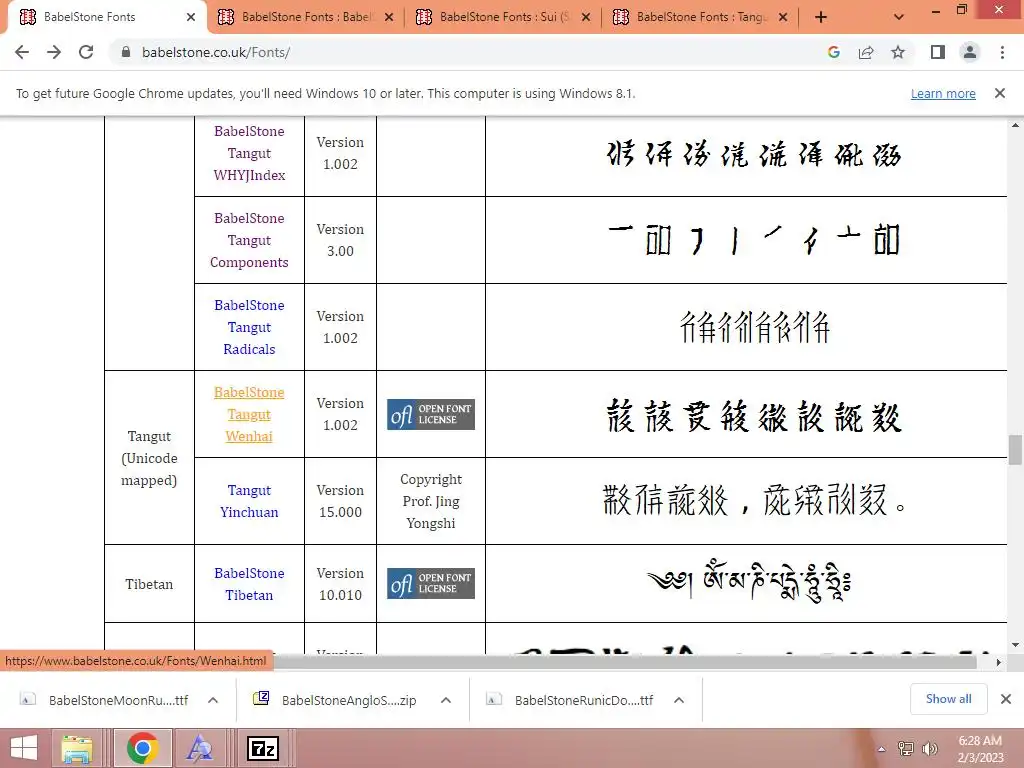View site information via the lock icon
1024x768 pixels.
(x=126, y=52)
